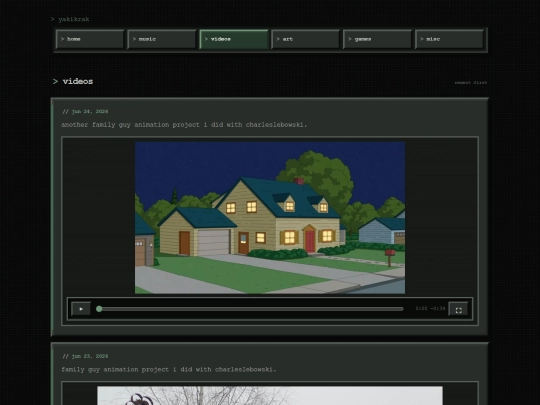Click the video time display 0:00
The image size is (540, 405).
(x=421, y=309)
